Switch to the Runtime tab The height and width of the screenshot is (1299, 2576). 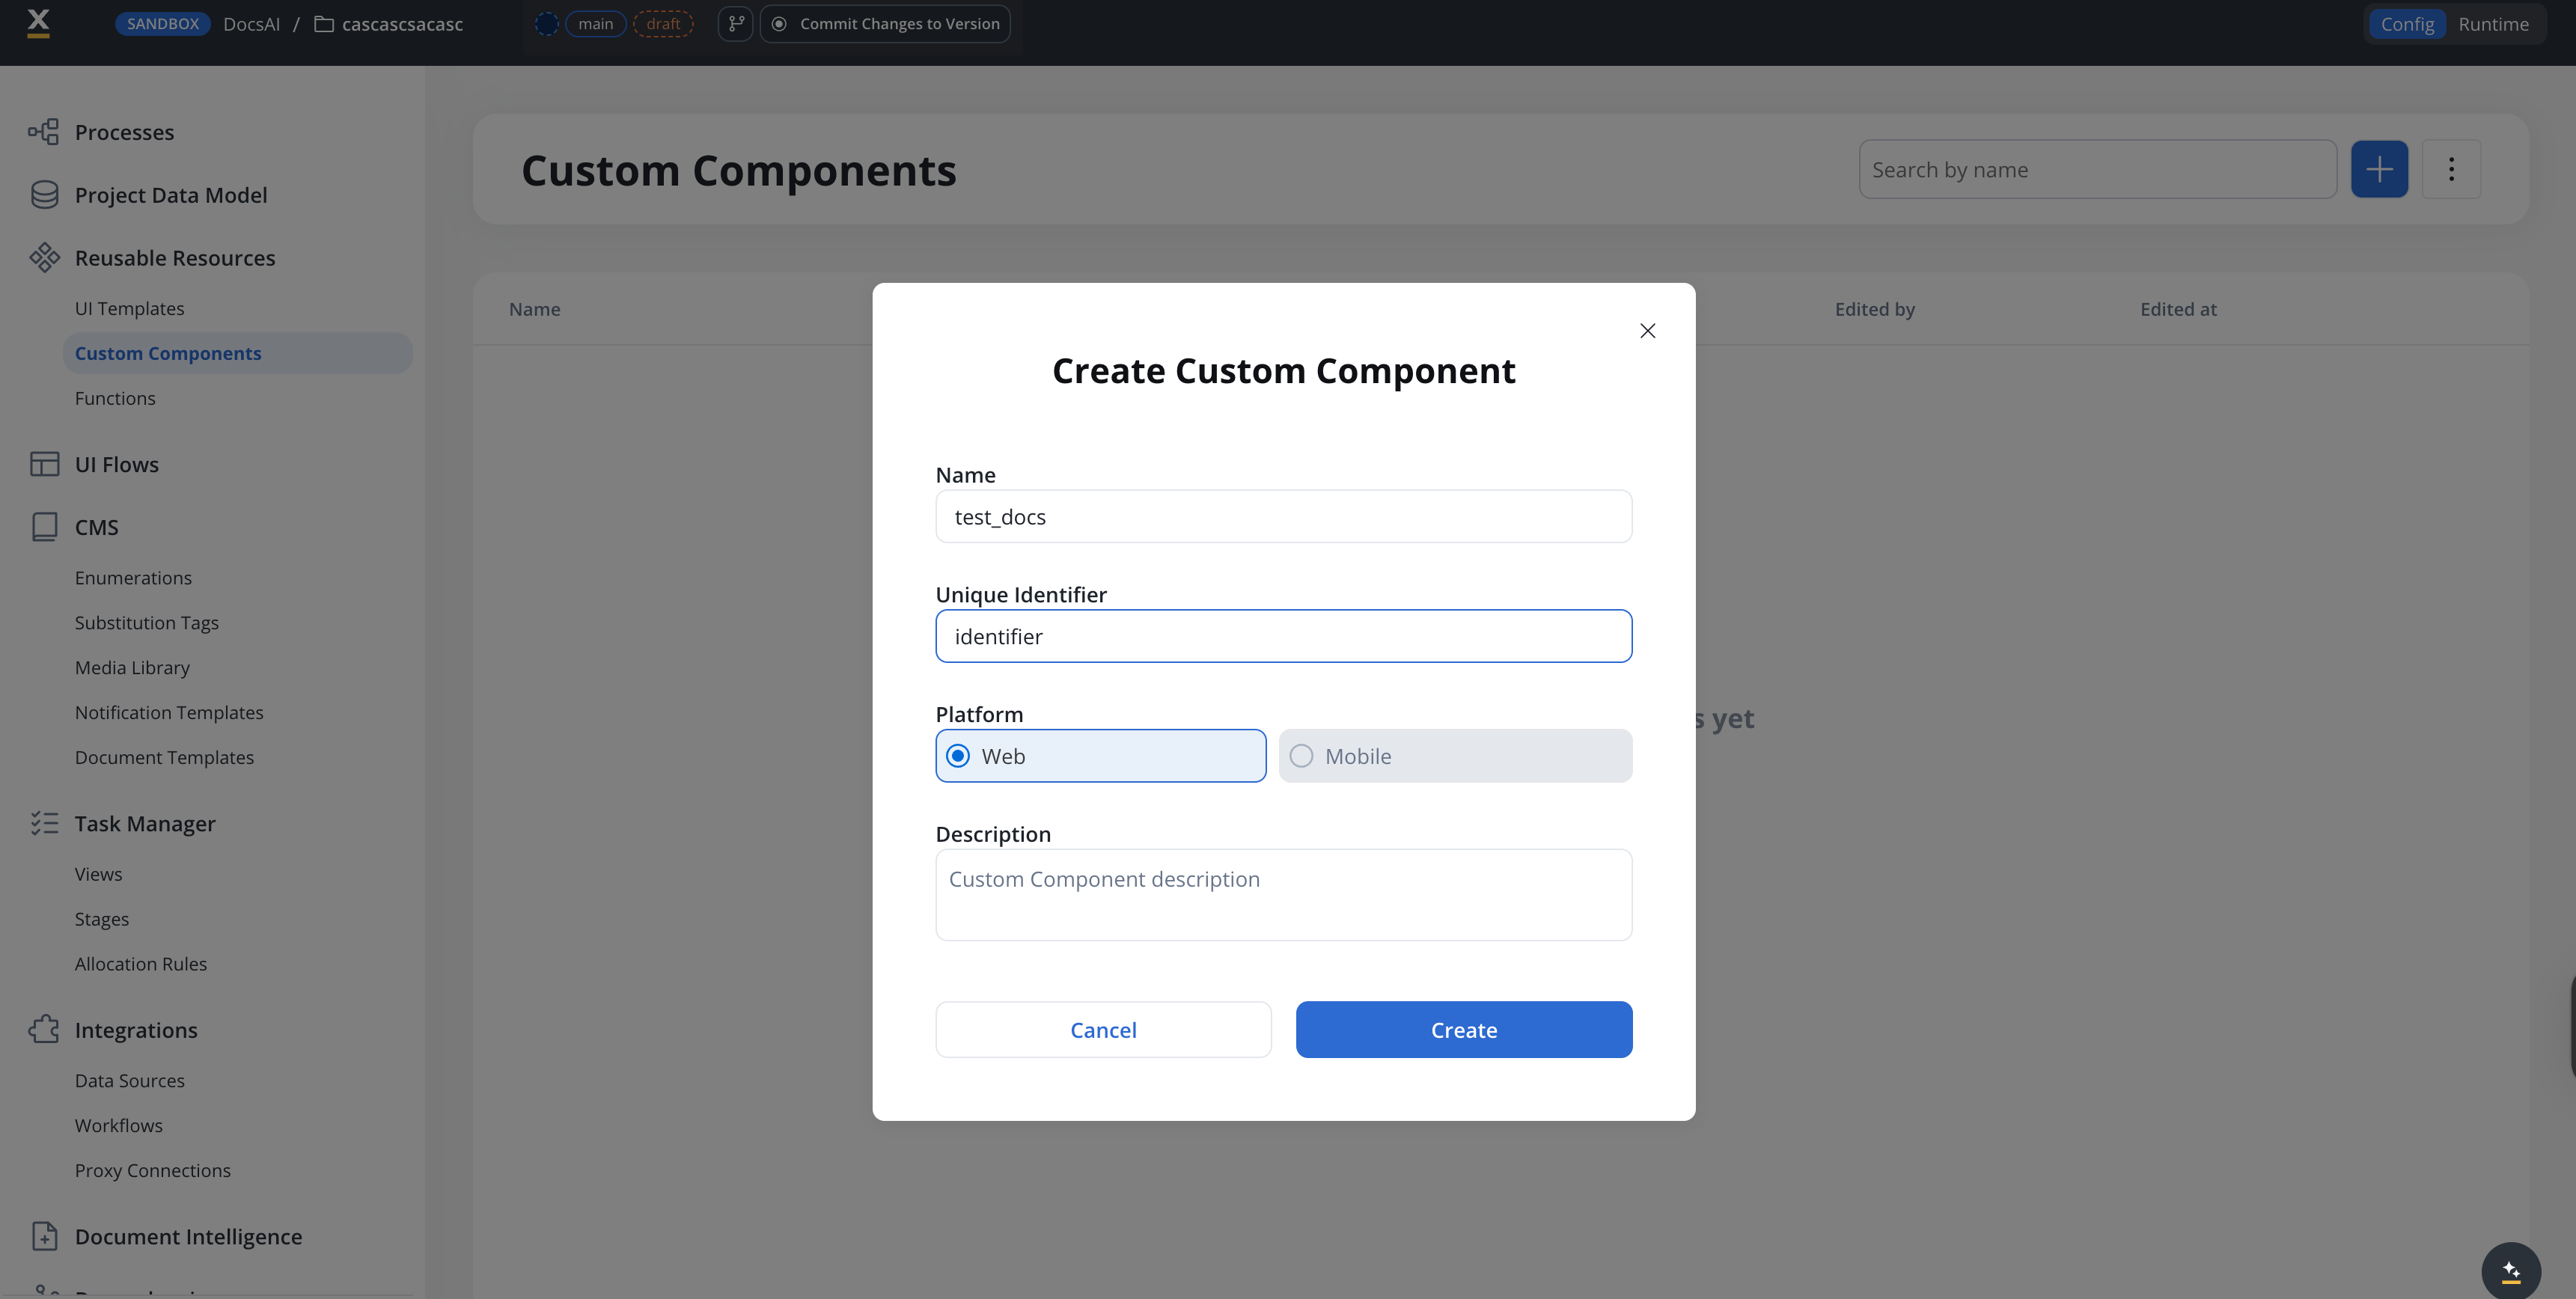[2493, 24]
